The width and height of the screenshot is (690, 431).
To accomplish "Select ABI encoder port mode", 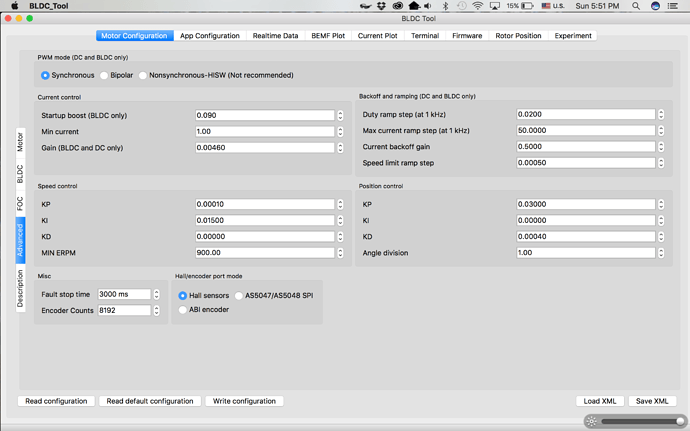I will pyautogui.click(x=183, y=310).
